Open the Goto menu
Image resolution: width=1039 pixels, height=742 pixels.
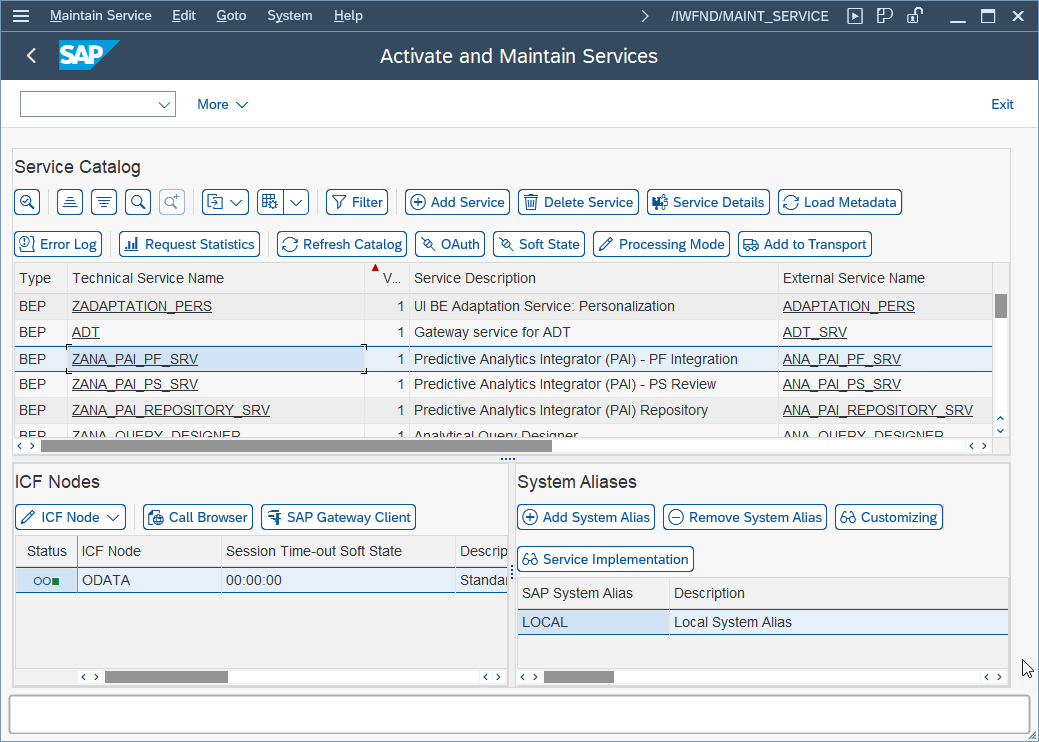[x=231, y=15]
